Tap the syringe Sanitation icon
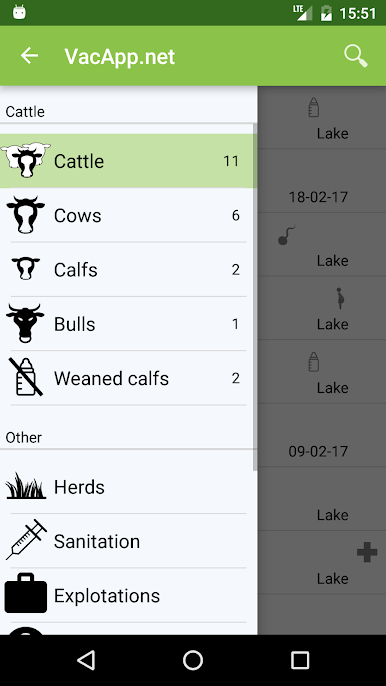Screen dimensions: 386x686 (26, 540)
